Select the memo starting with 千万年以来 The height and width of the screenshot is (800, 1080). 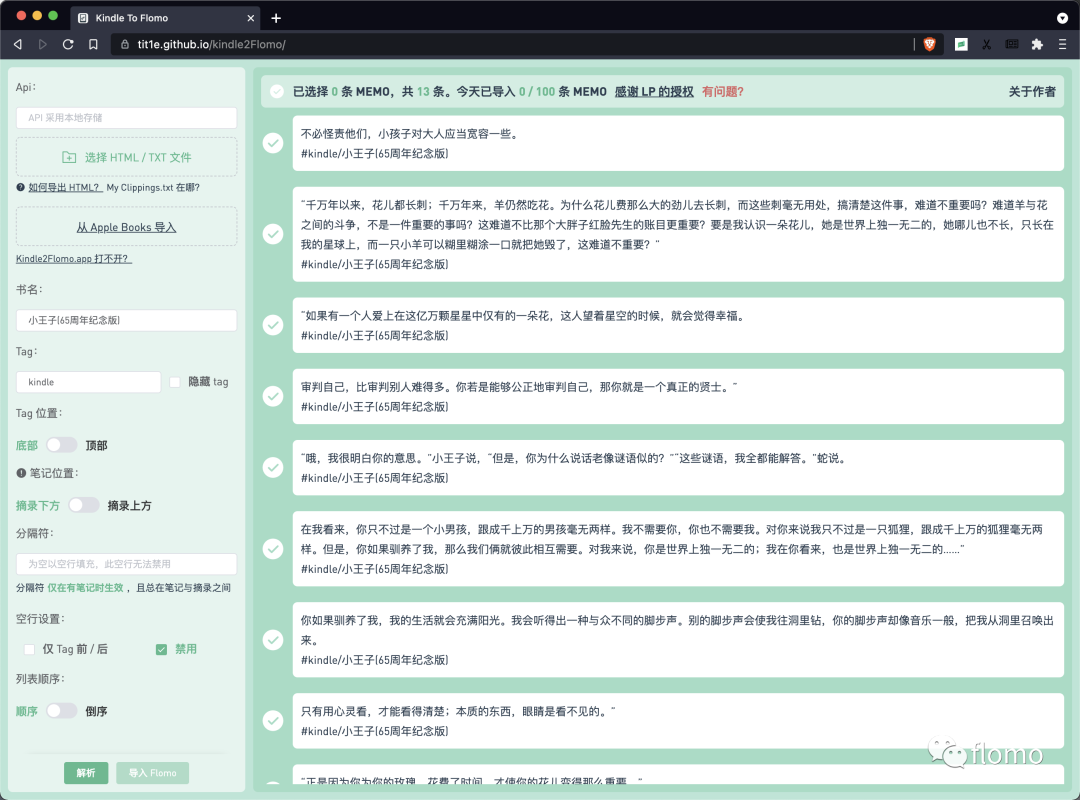[273, 234]
